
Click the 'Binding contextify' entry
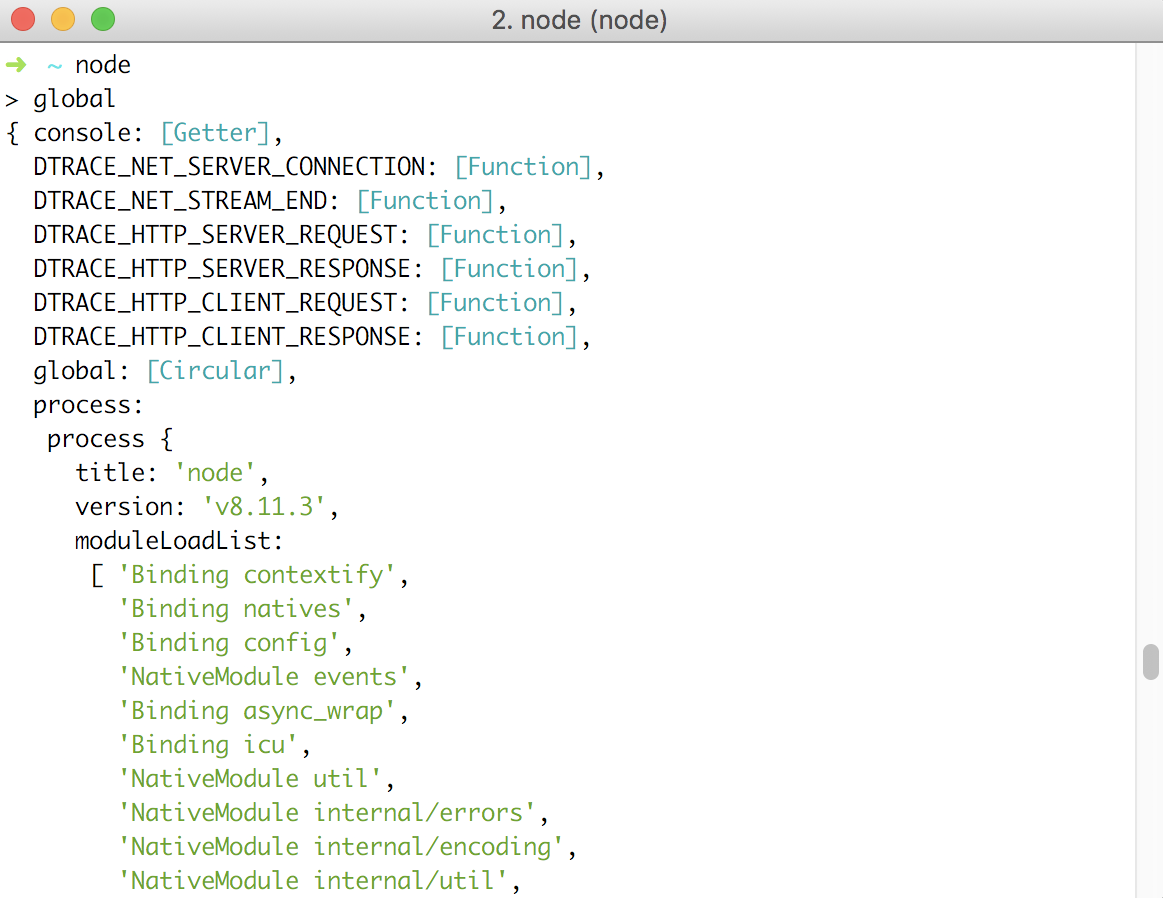click(257, 575)
